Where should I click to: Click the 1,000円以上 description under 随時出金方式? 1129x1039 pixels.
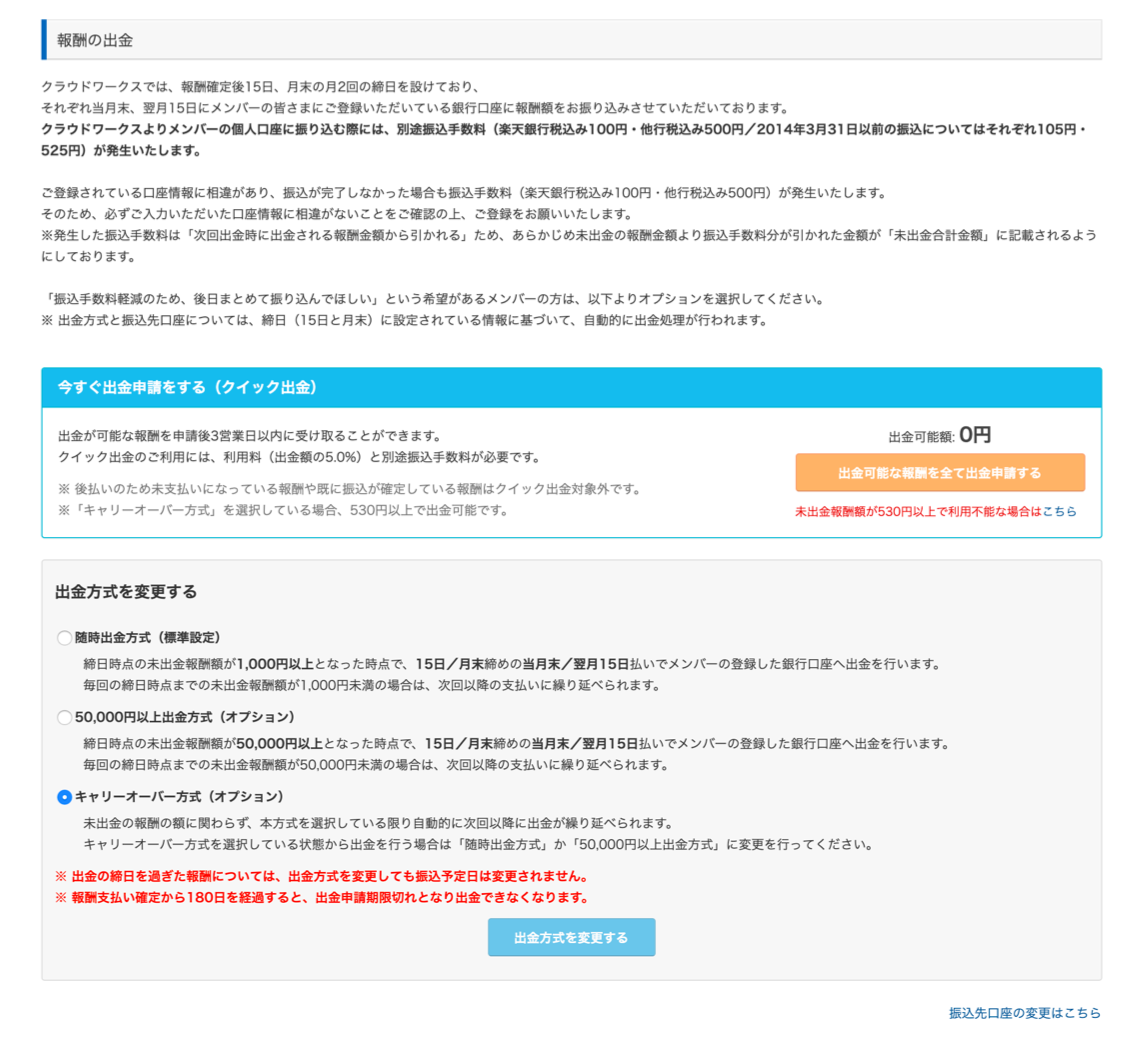click(511, 664)
